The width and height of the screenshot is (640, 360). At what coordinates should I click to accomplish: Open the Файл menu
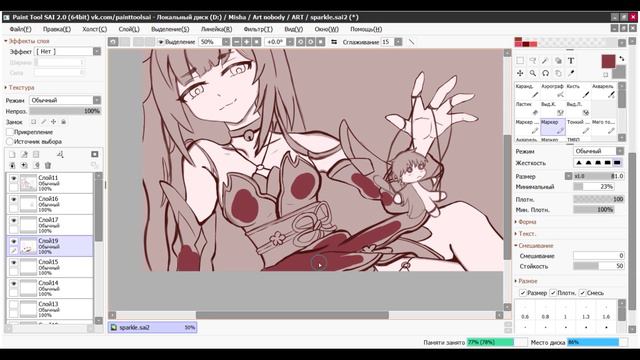(20, 29)
